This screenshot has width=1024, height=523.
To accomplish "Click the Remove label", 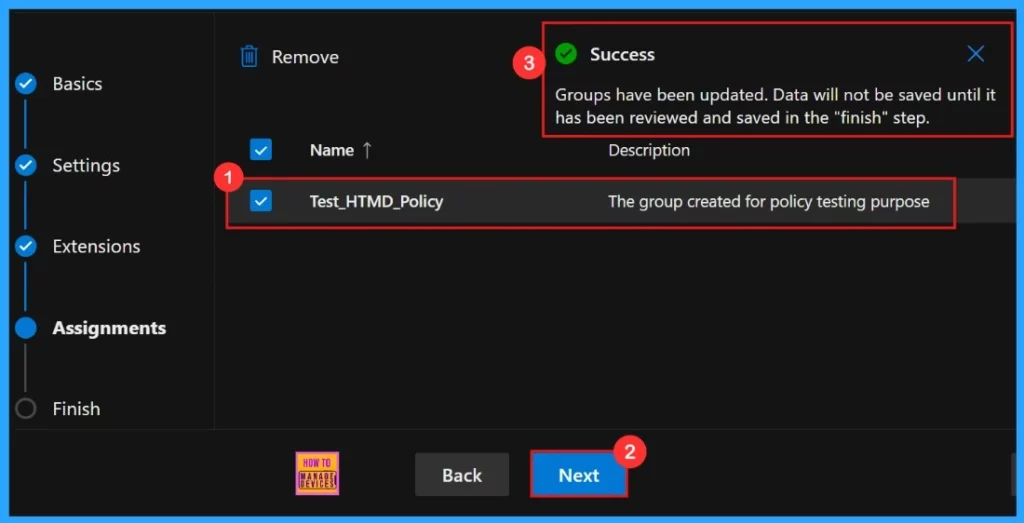I will coord(305,57).
